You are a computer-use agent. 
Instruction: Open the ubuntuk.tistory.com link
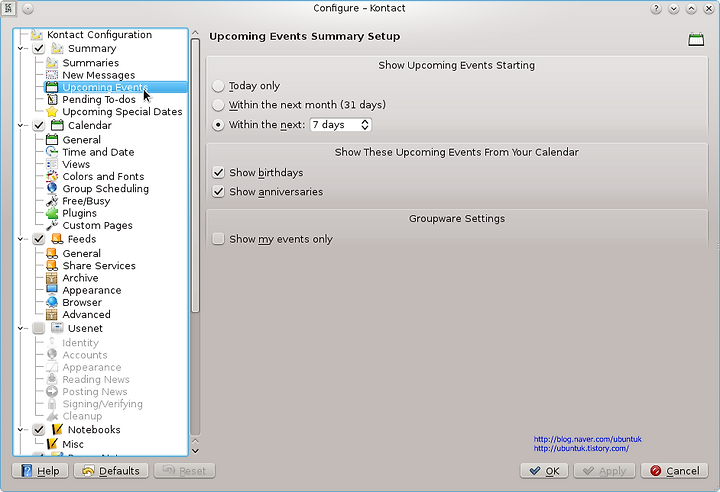coord(581,448)
